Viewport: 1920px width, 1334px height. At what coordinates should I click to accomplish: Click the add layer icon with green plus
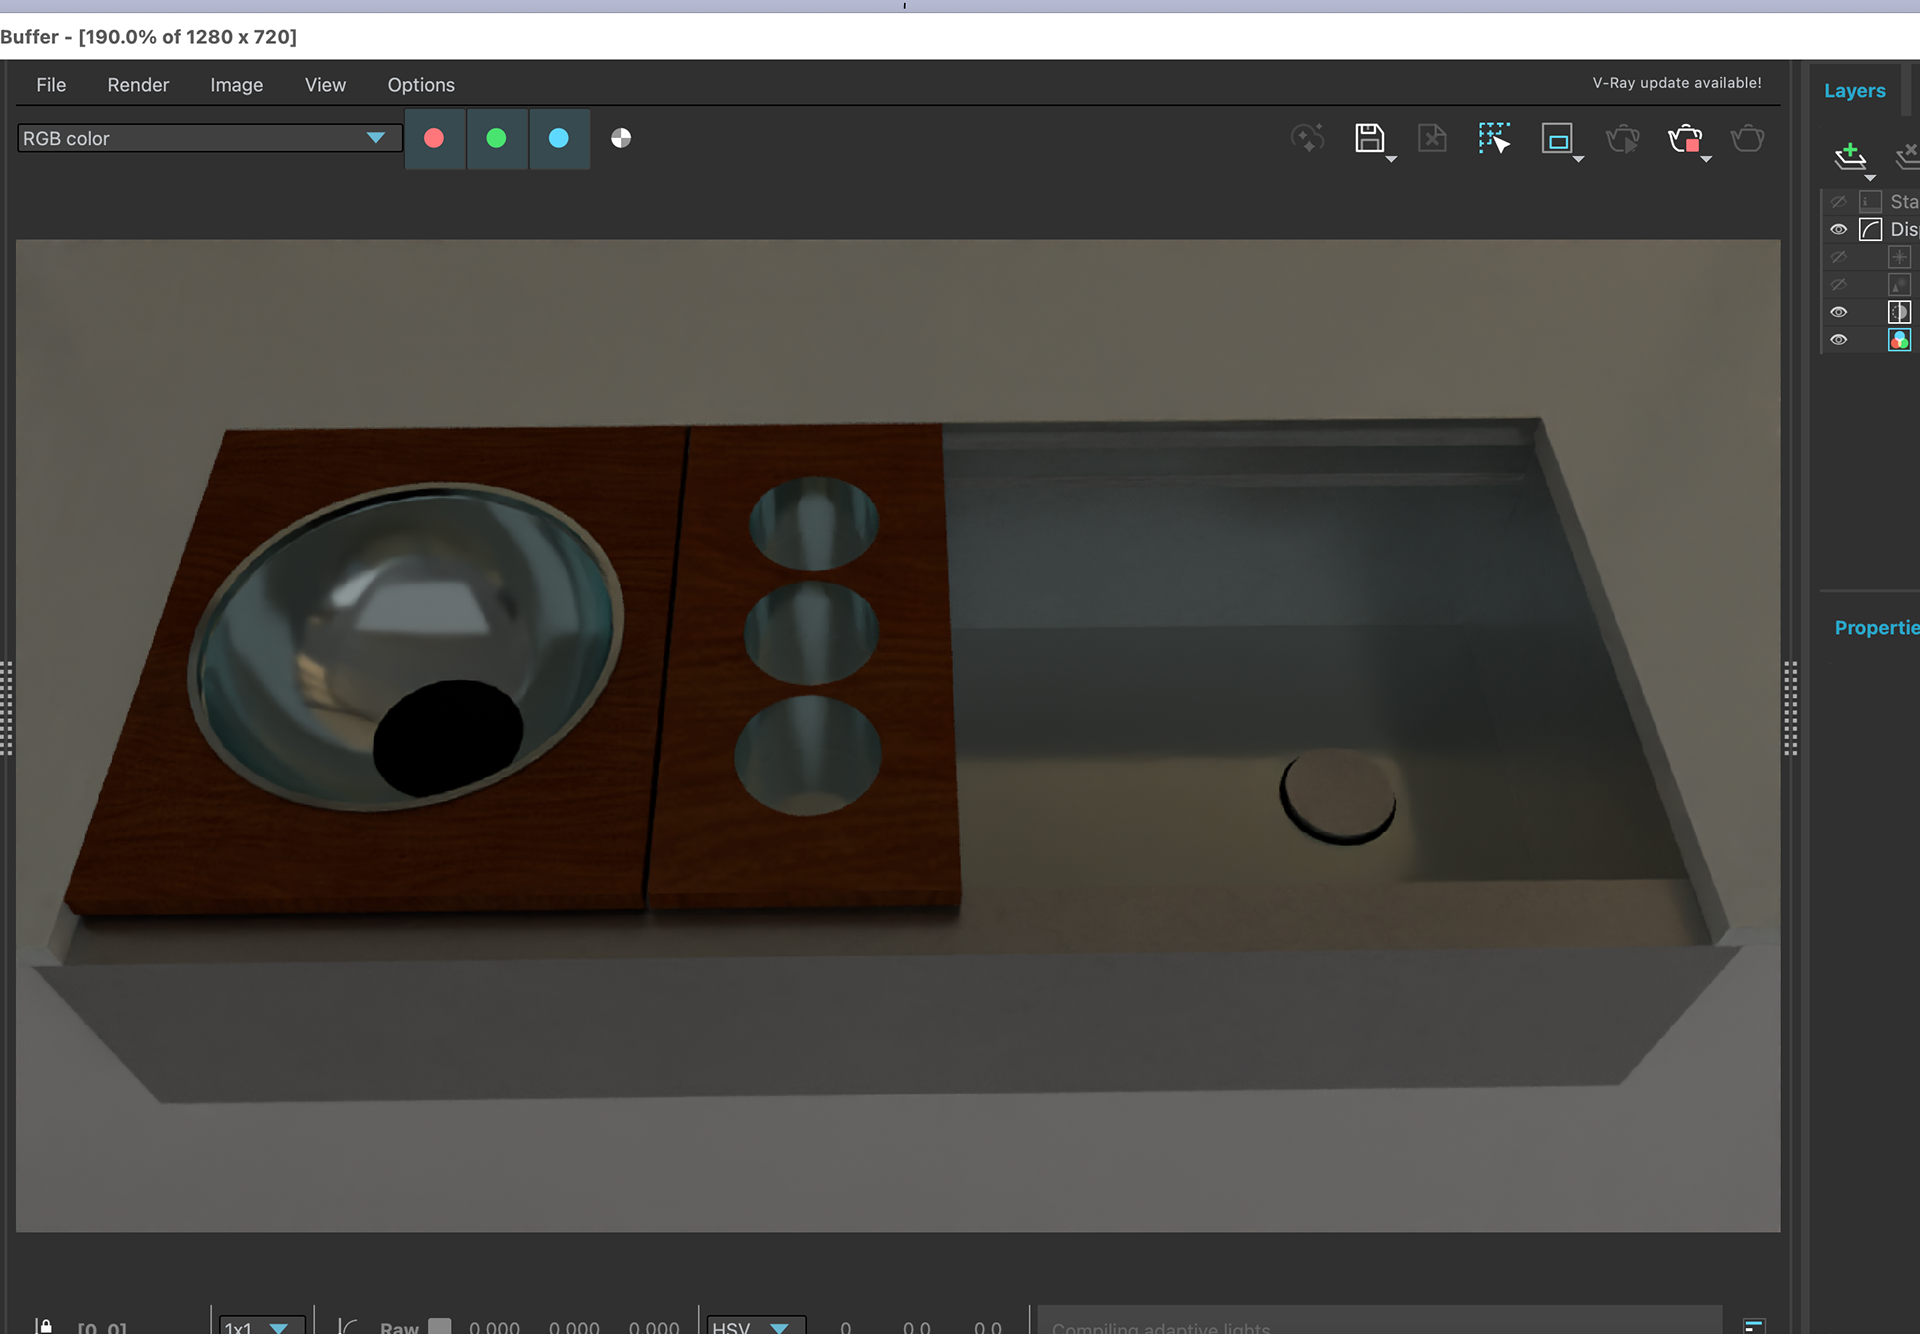(1850, 155)
